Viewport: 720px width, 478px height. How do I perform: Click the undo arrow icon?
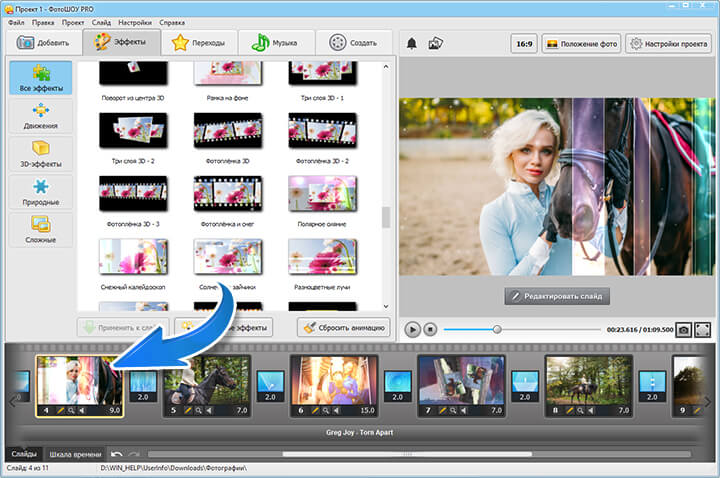117,454
